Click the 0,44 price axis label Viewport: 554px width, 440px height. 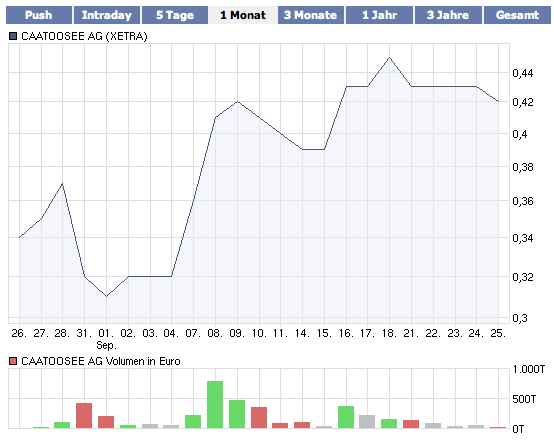[523, 73]
